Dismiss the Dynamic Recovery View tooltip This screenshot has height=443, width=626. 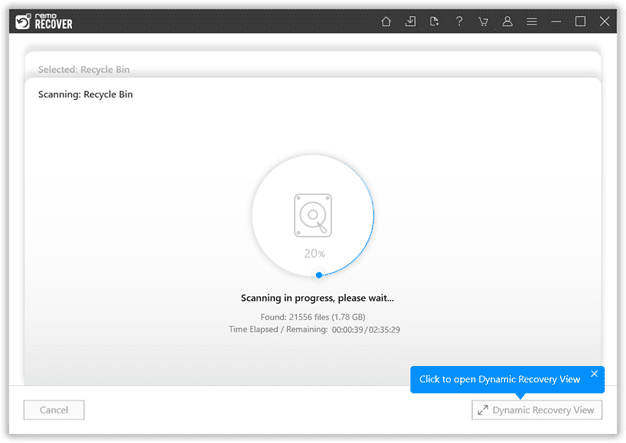click(x=594, y=374)
